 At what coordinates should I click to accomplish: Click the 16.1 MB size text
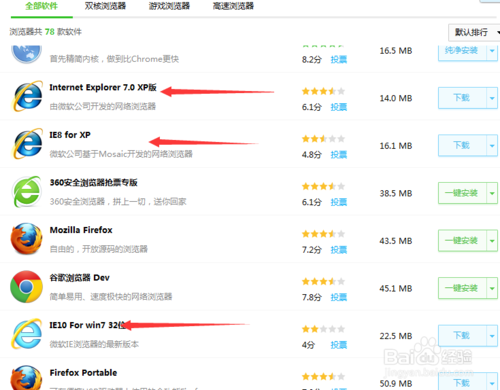coord(396,146)
